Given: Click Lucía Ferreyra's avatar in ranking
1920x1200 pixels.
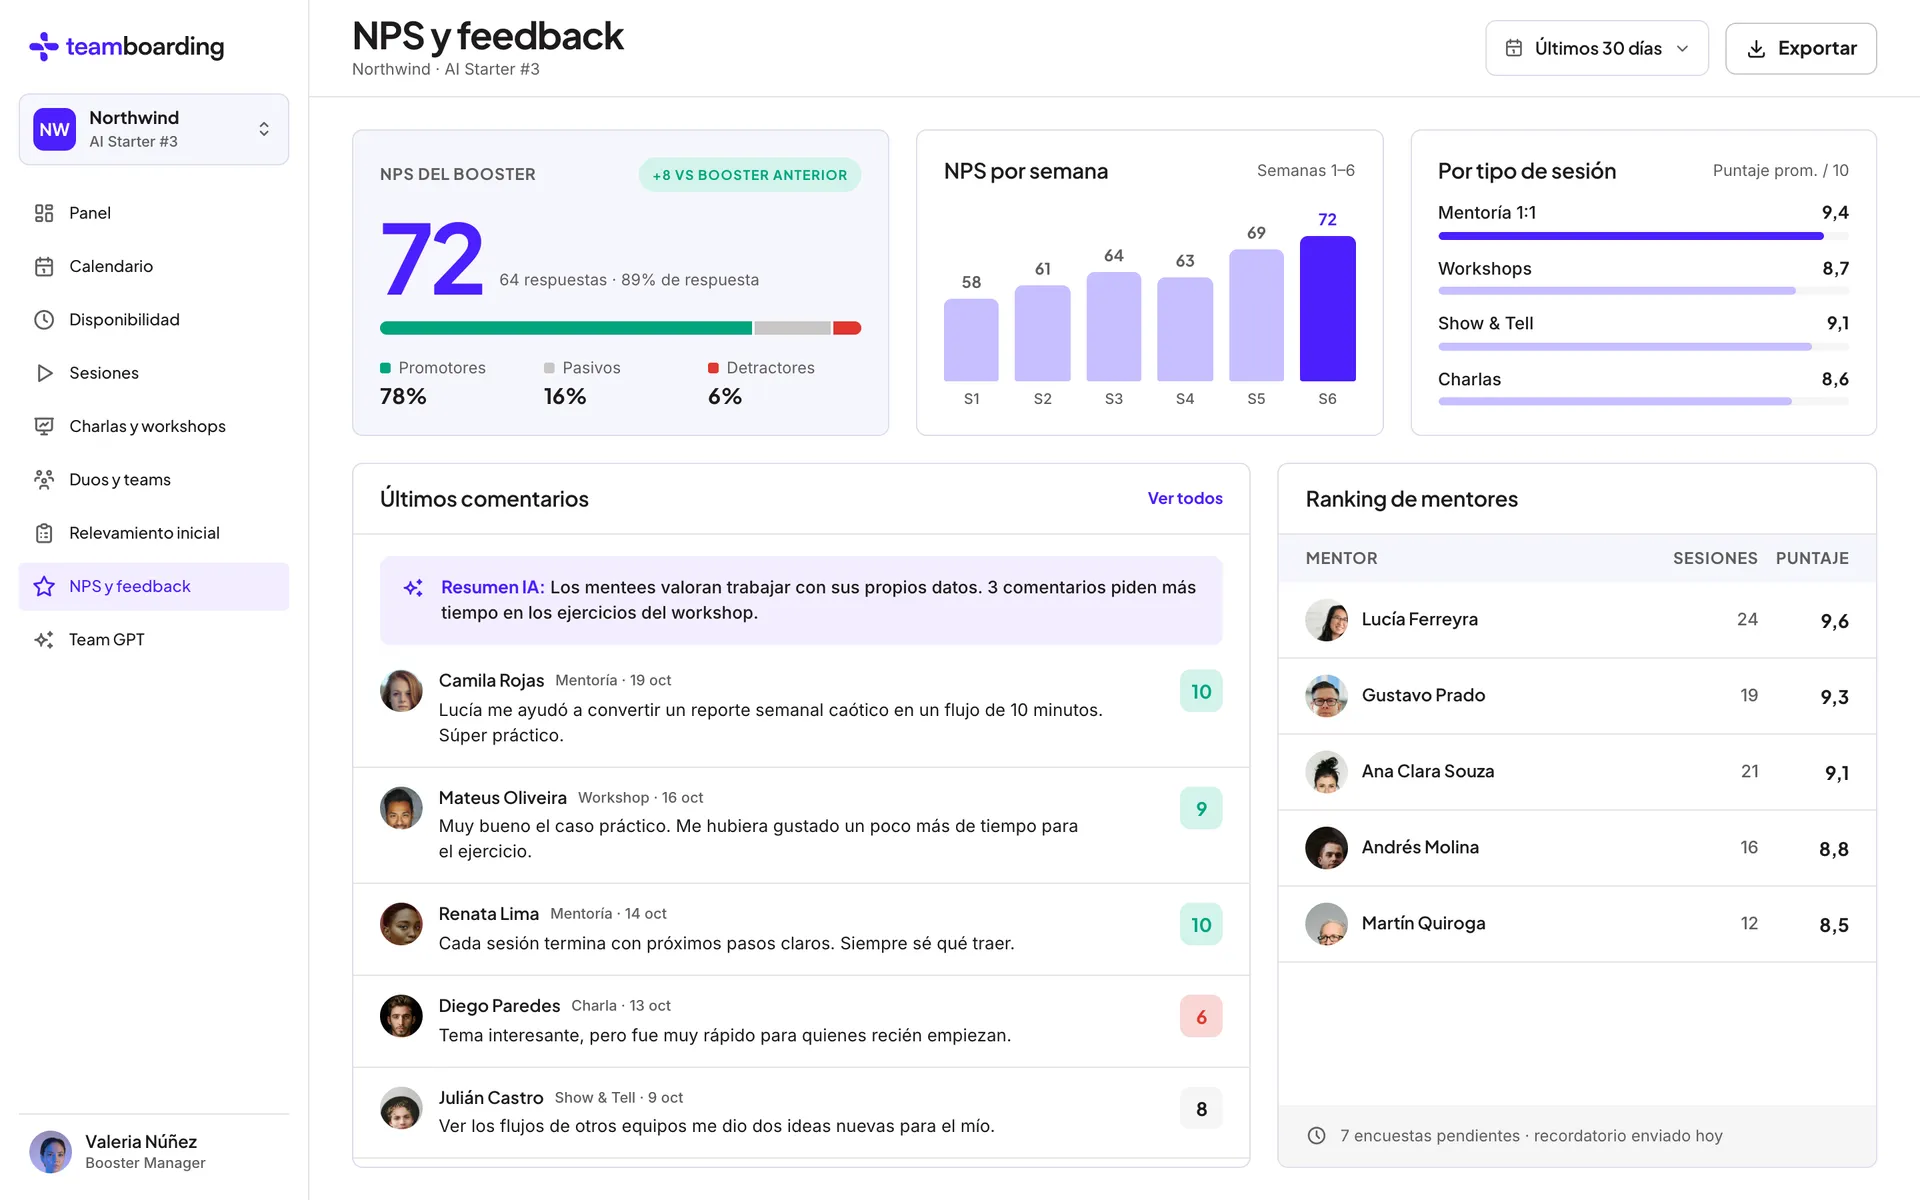Looking at the screenshot, I should pos(1327,620).
